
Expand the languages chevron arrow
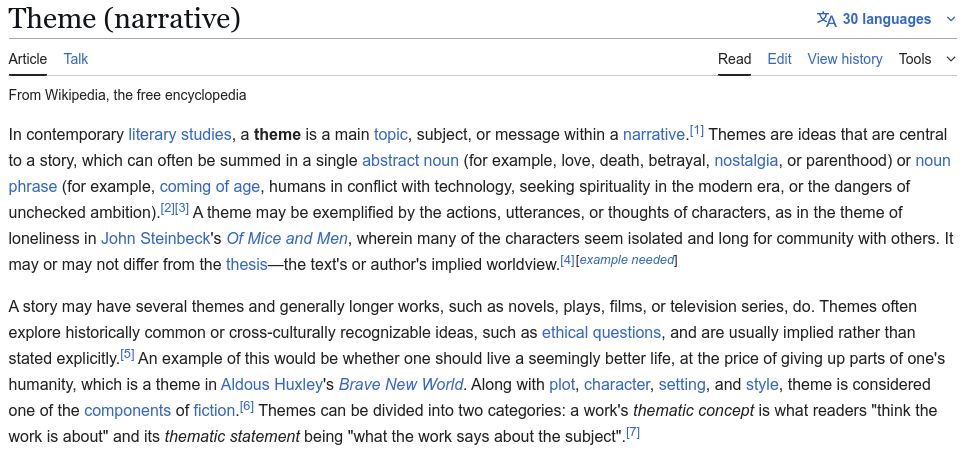951,20
